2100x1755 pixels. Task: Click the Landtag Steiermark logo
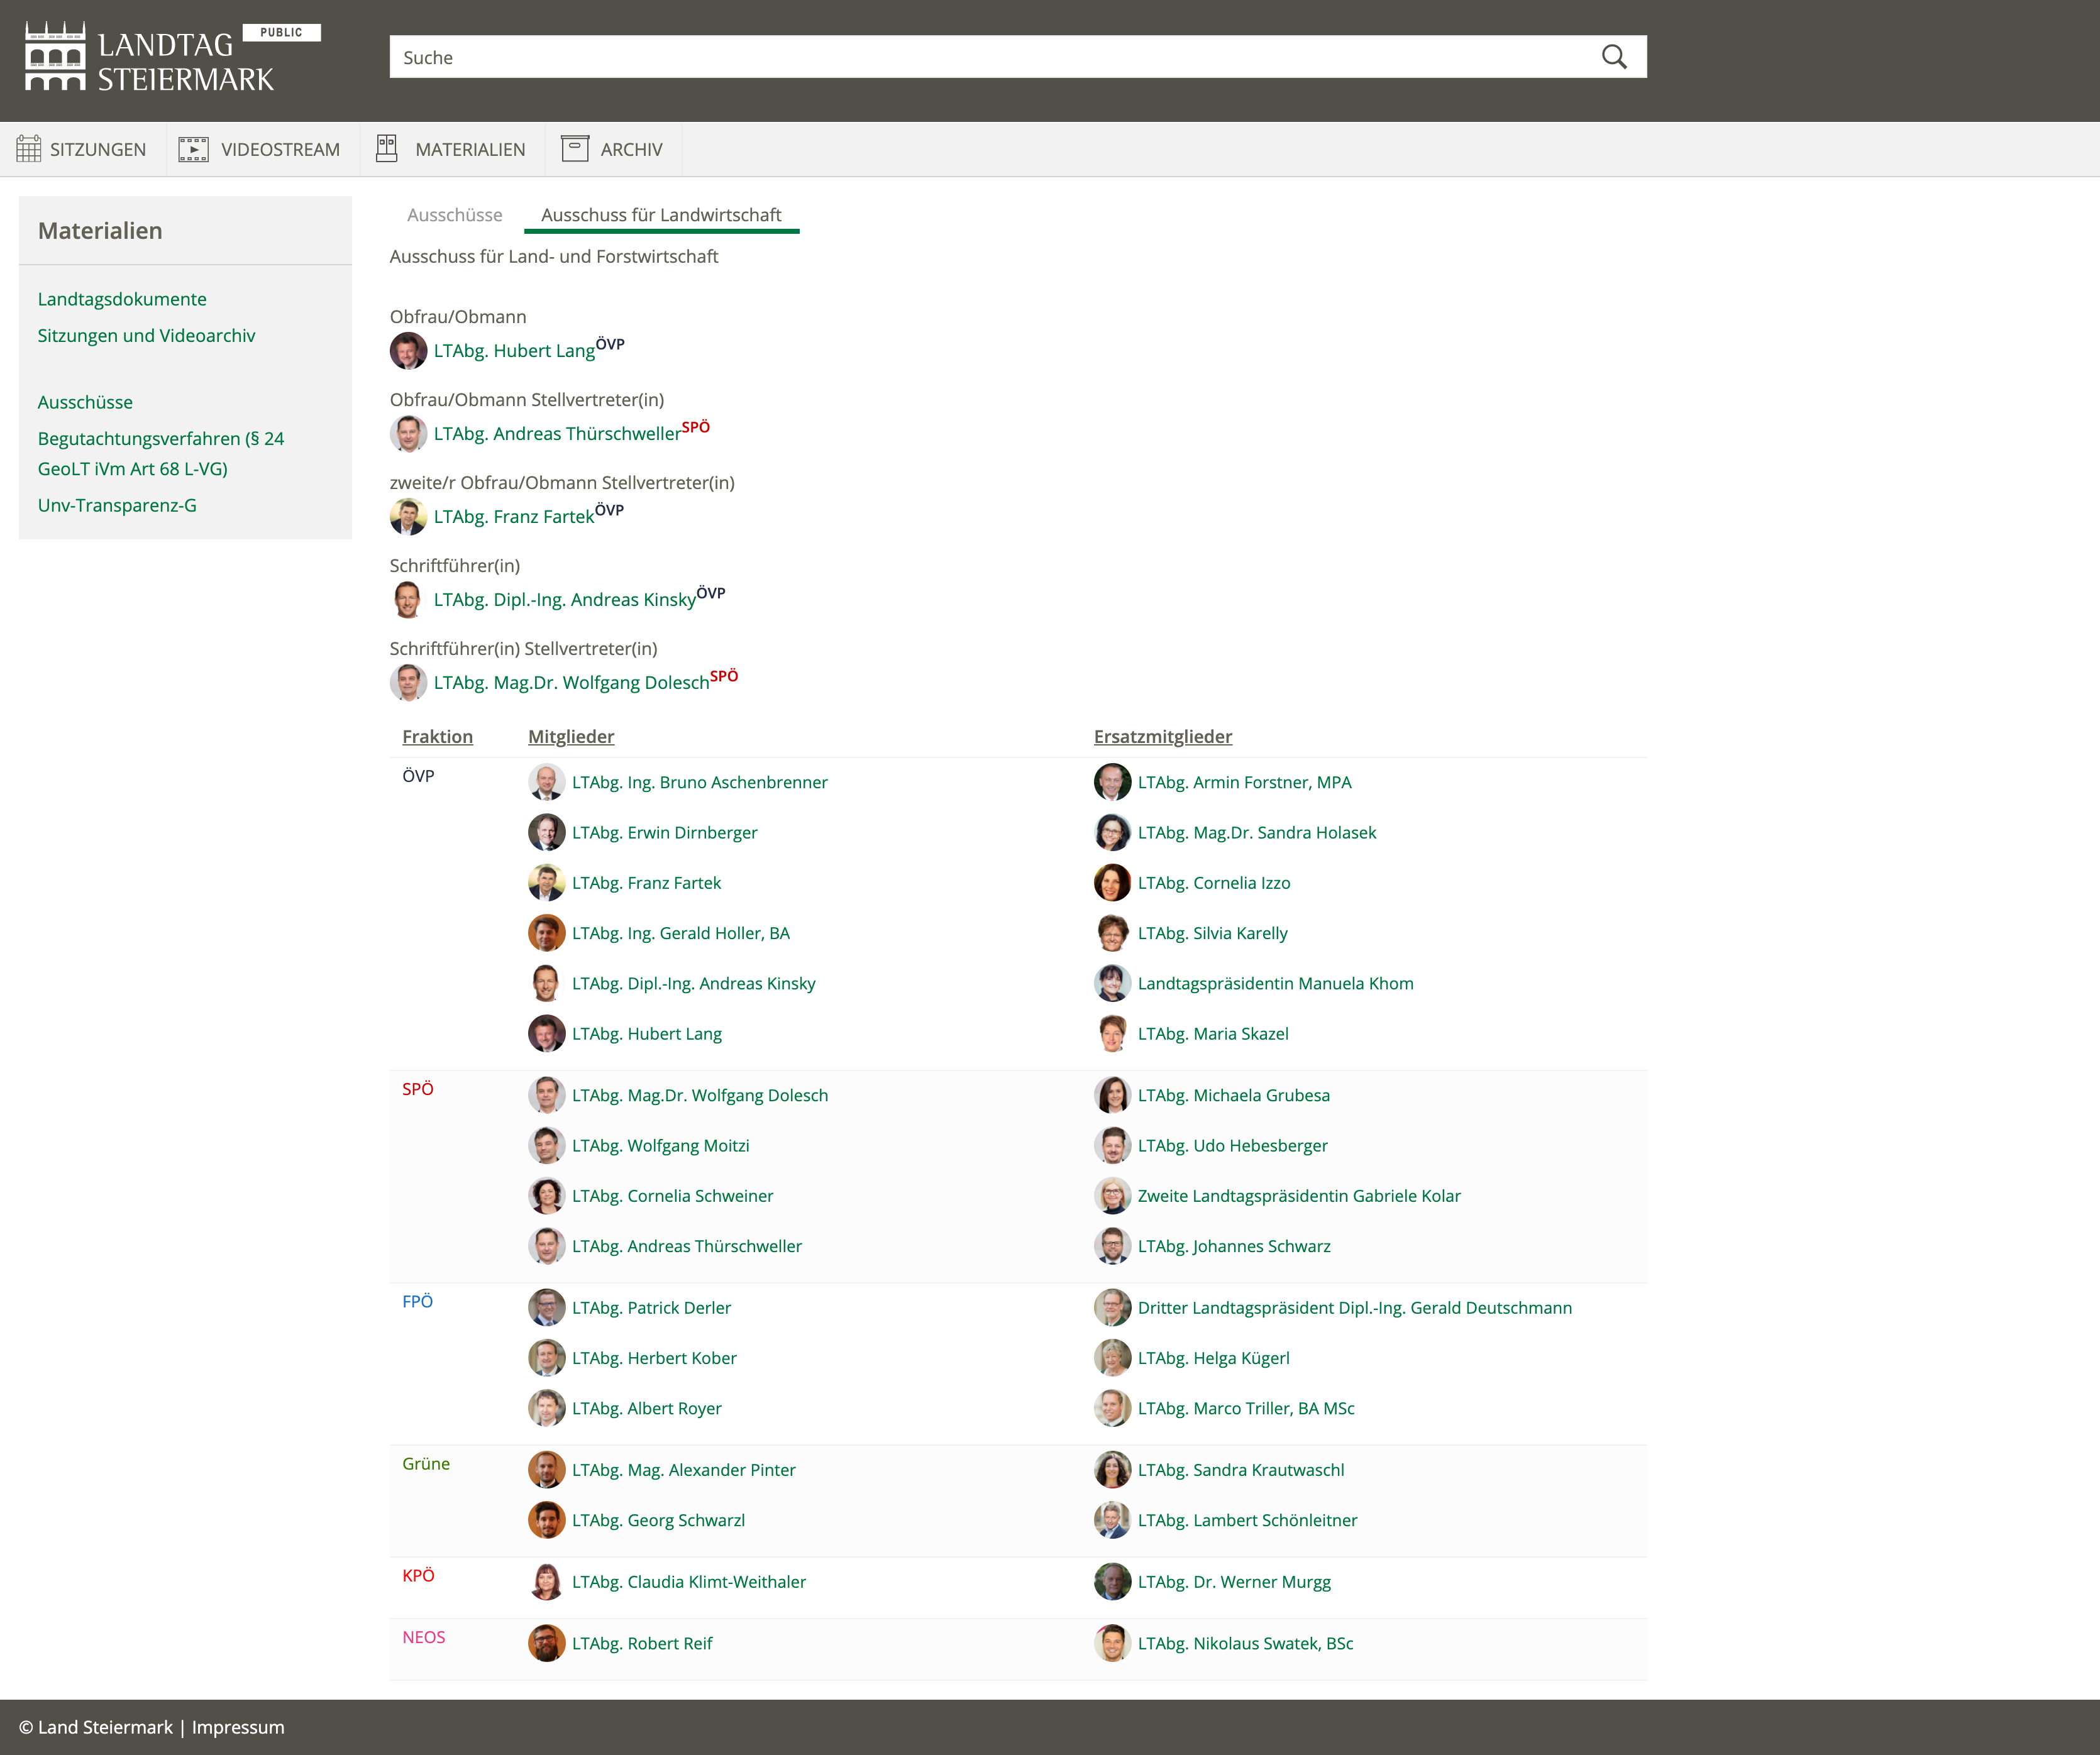tap(149, 58)
